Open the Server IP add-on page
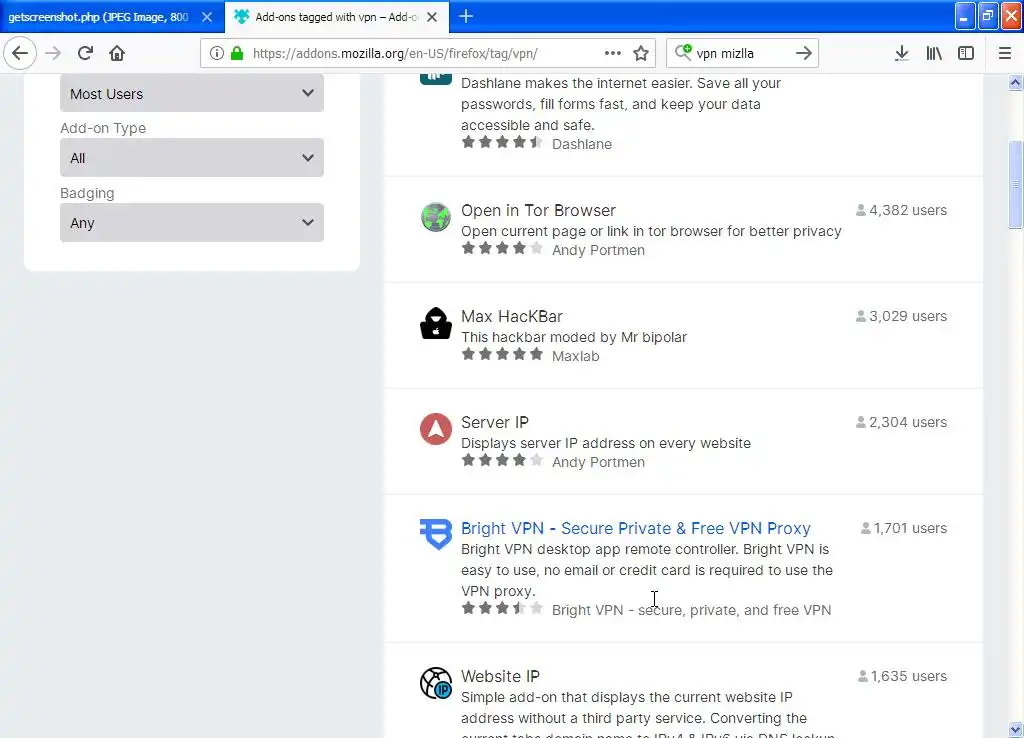The height and width of the screenshot is (738, 1024). (x=494, y=423)
